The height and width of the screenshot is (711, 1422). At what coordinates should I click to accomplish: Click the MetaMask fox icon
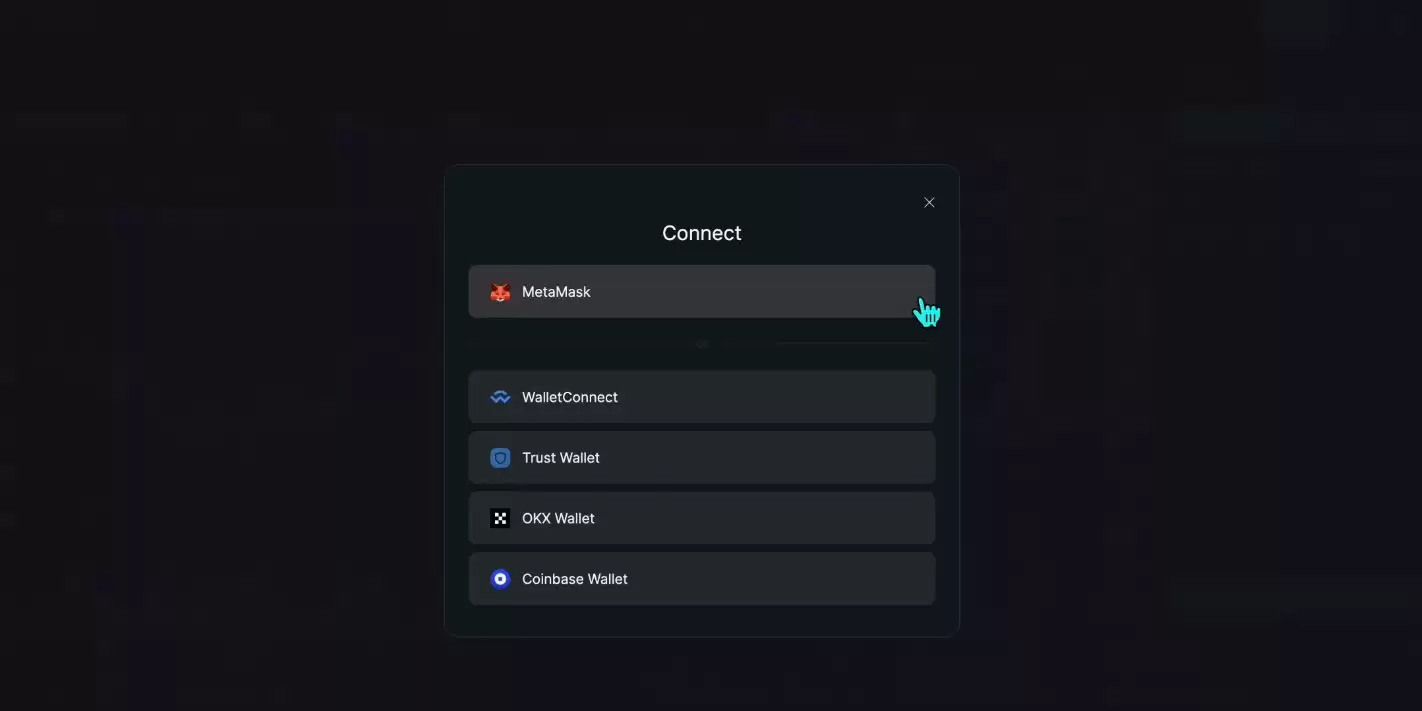coord(500,292)
